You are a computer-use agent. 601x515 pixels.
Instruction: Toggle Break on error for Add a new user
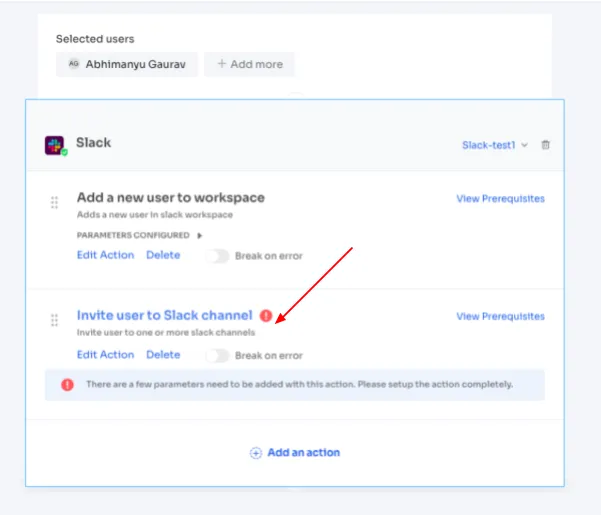click(x=217, y=256)
